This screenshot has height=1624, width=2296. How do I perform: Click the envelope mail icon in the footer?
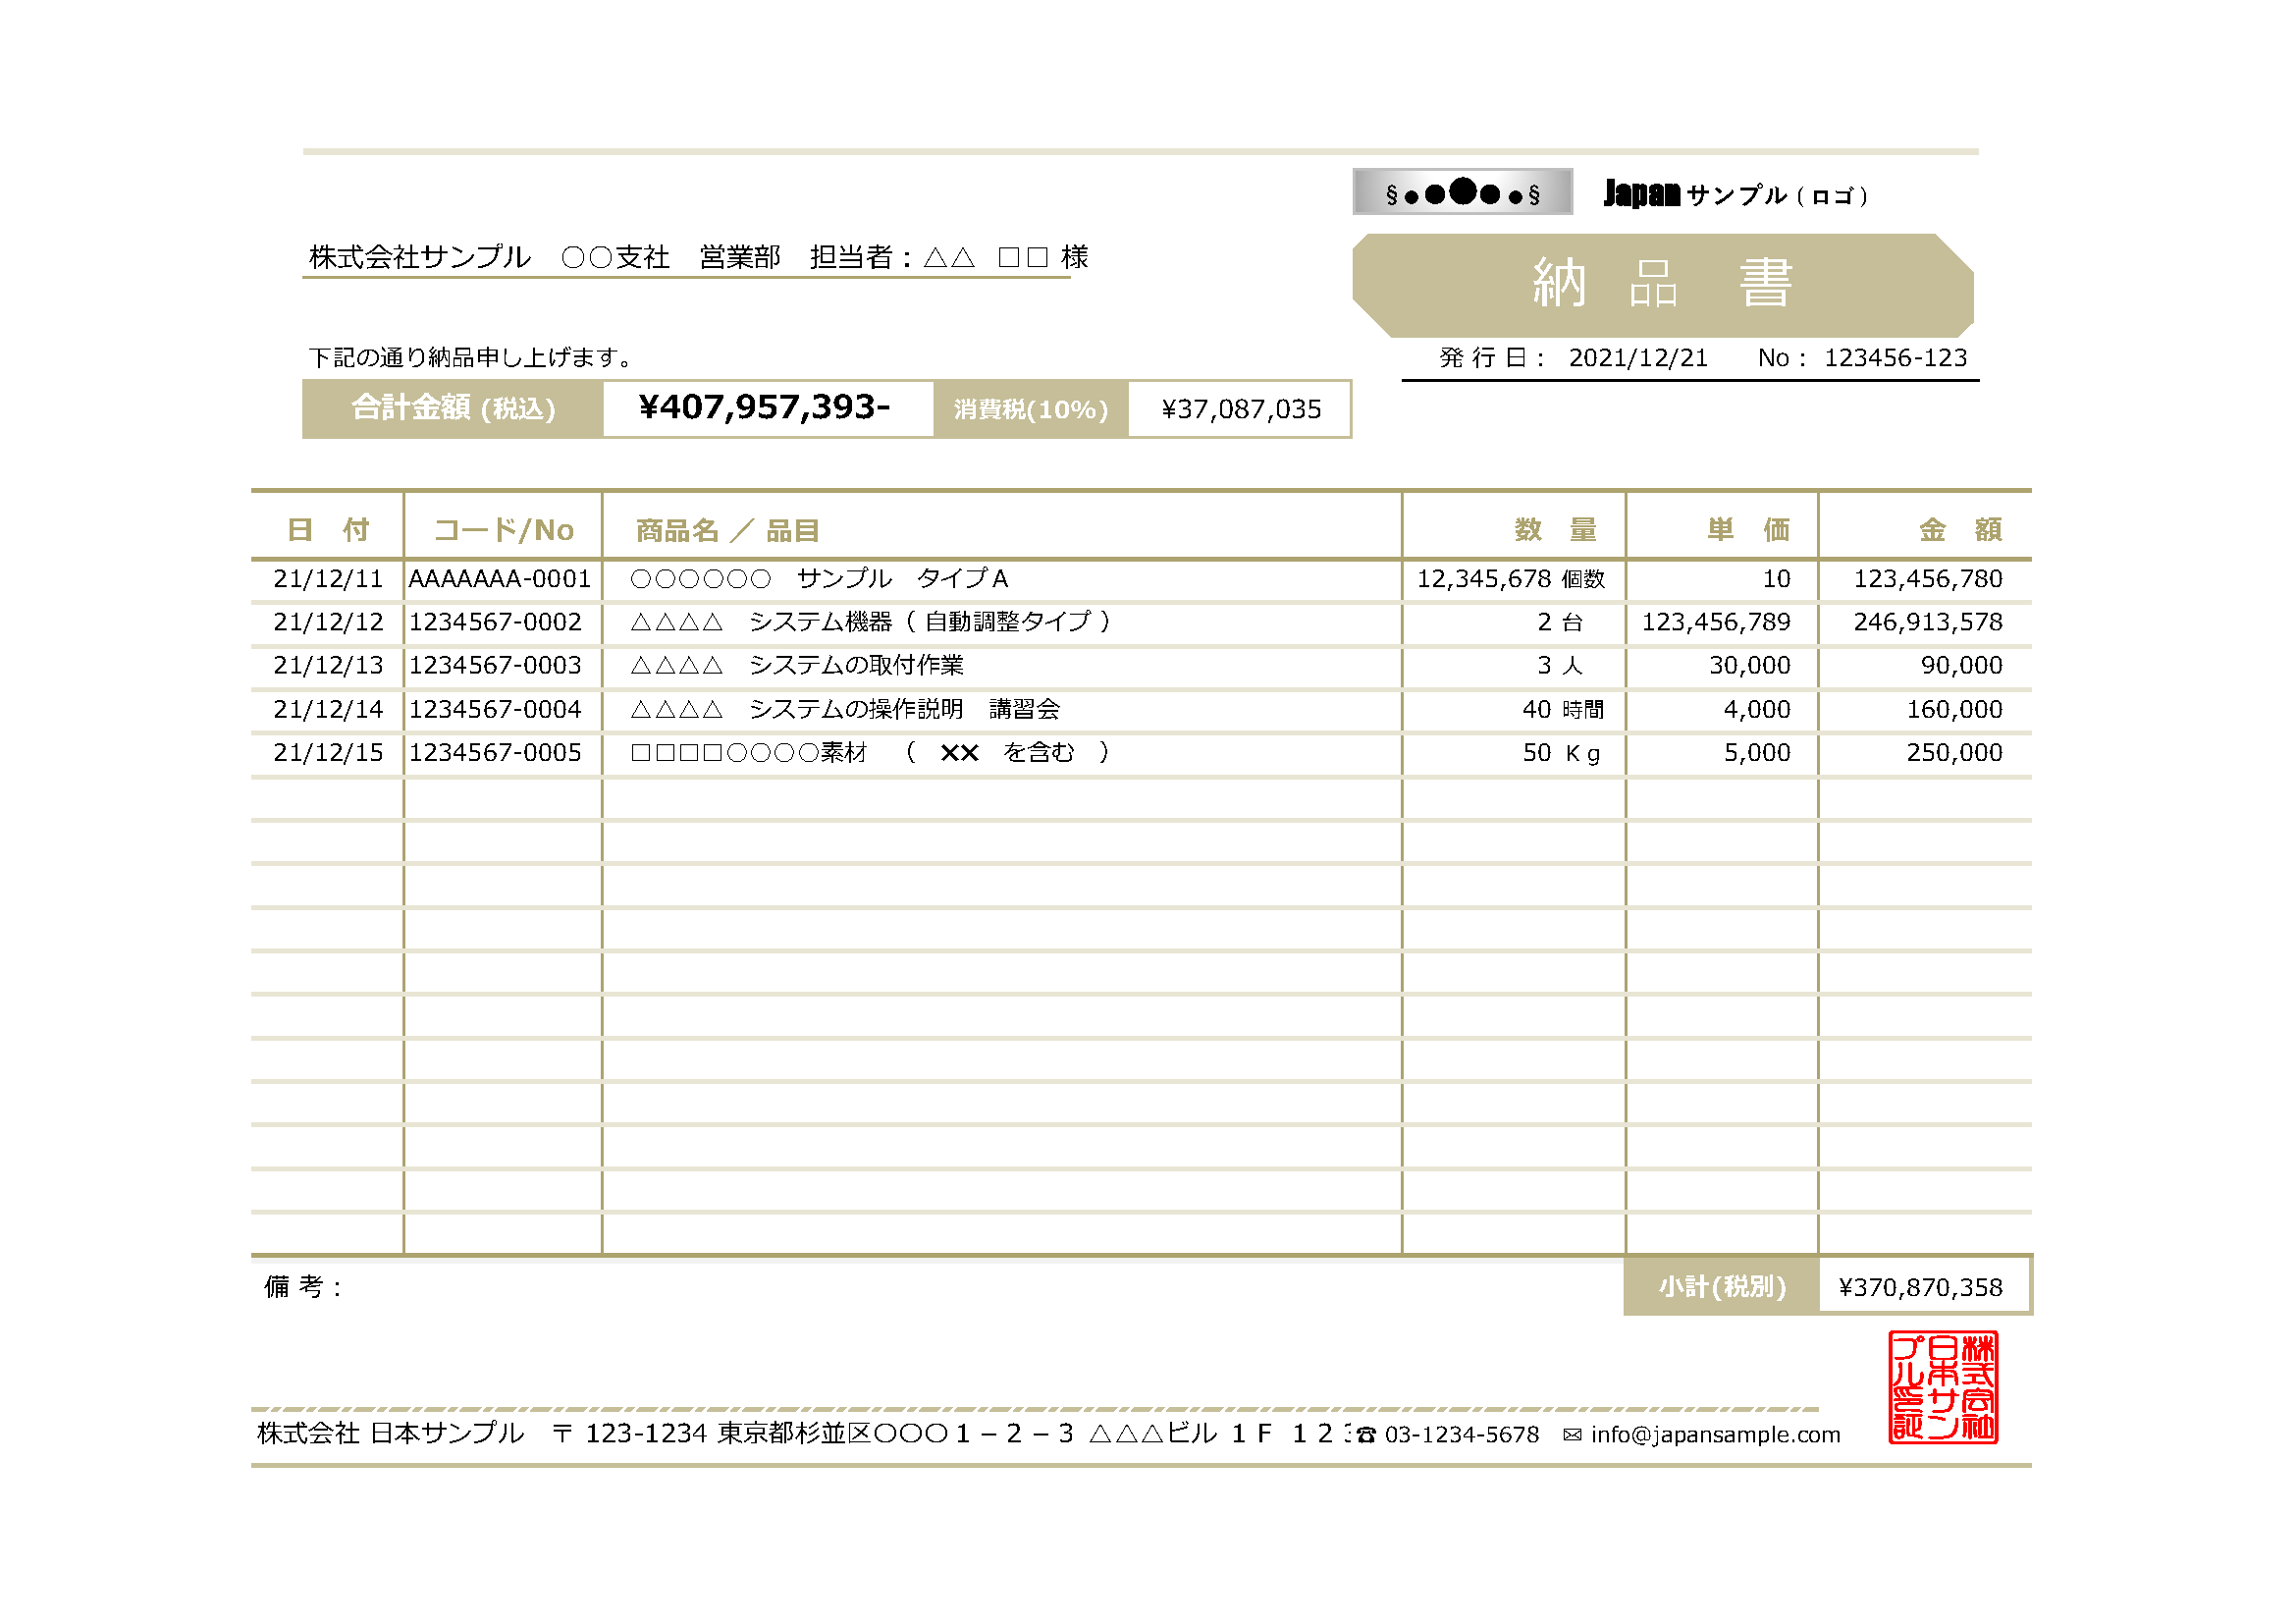[x=1572, y=1435]
